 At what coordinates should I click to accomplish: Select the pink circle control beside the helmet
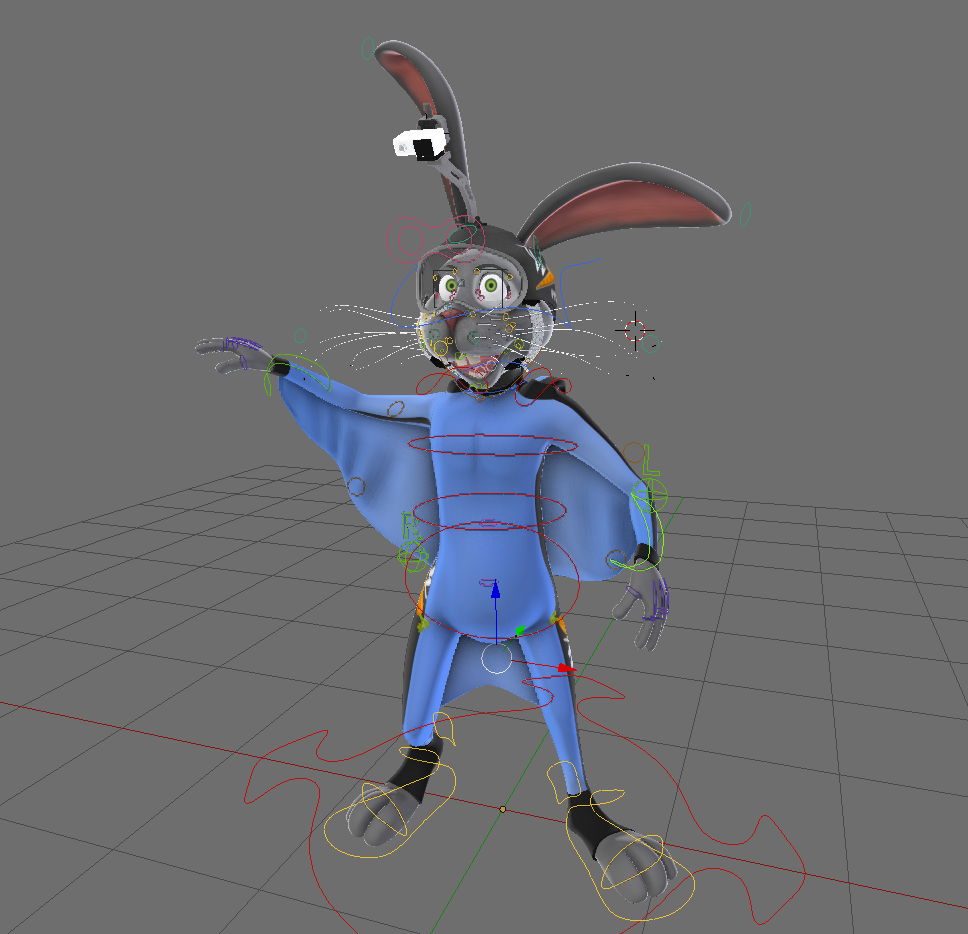coord(409,240)
